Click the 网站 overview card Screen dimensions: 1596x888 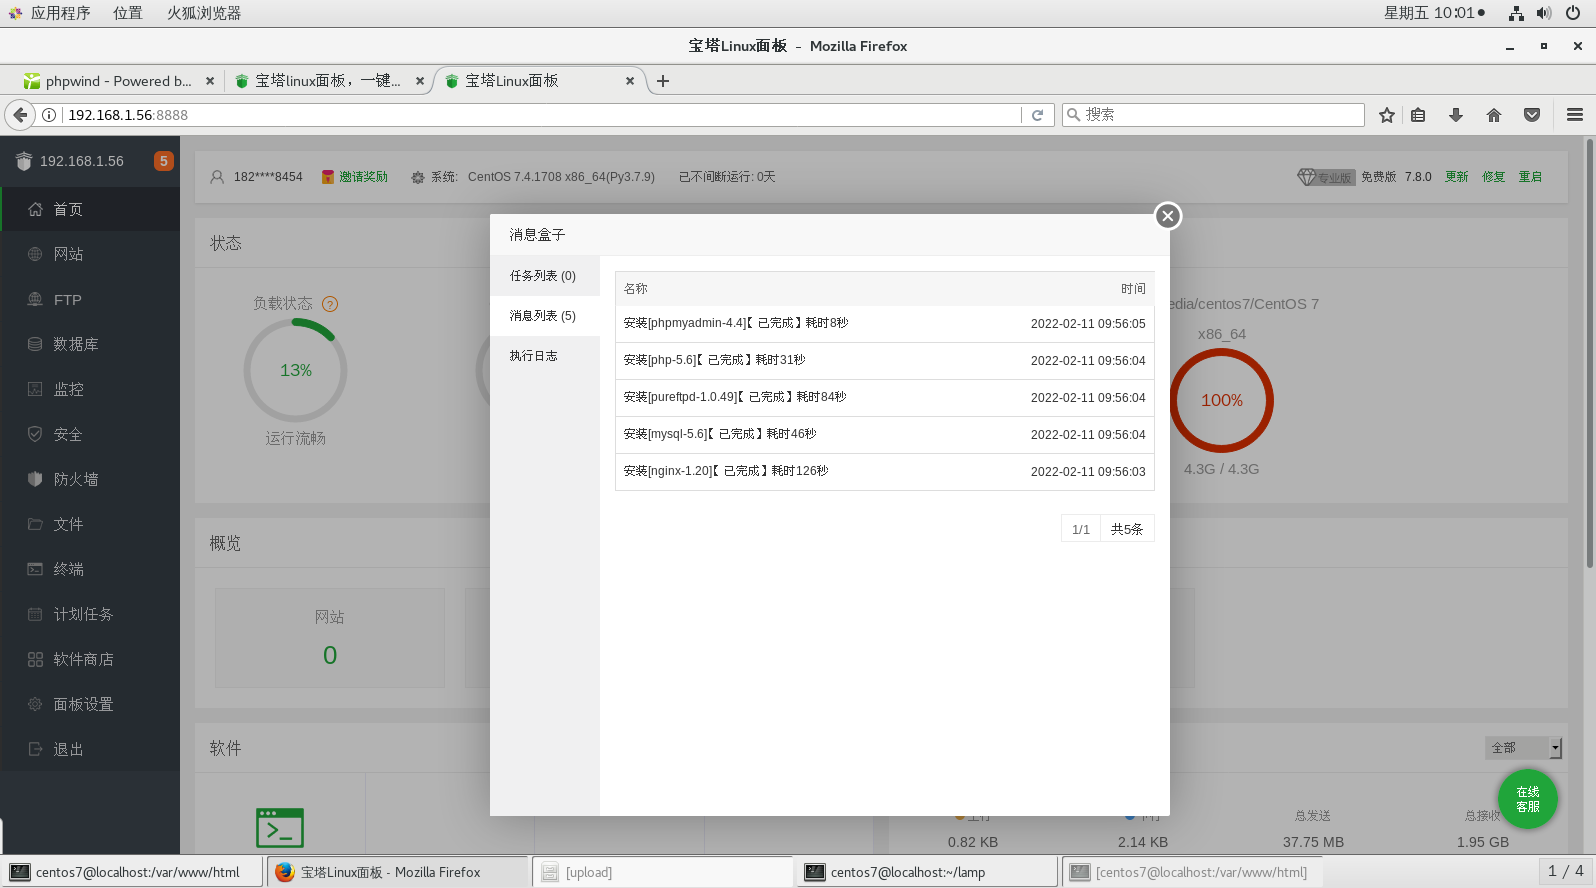coord(330,638)
